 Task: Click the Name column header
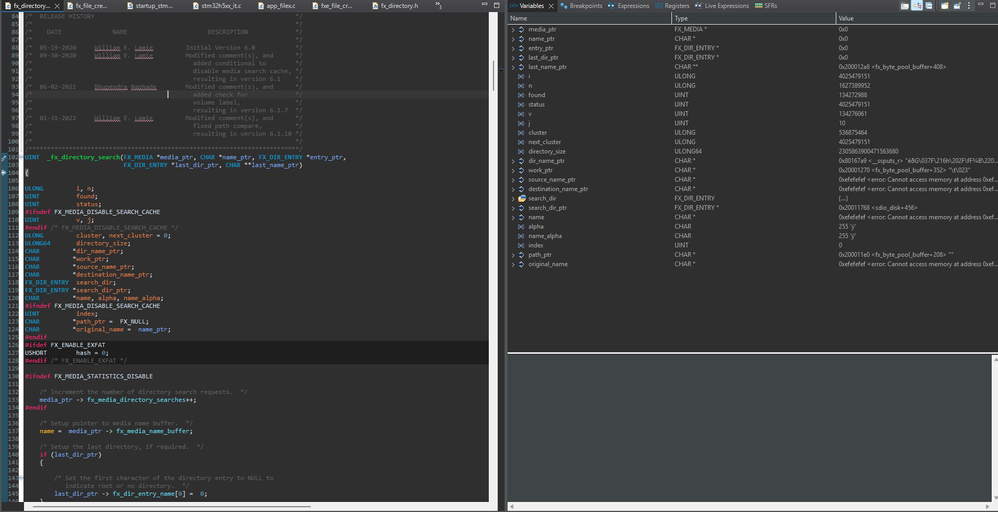click(589, 18)
